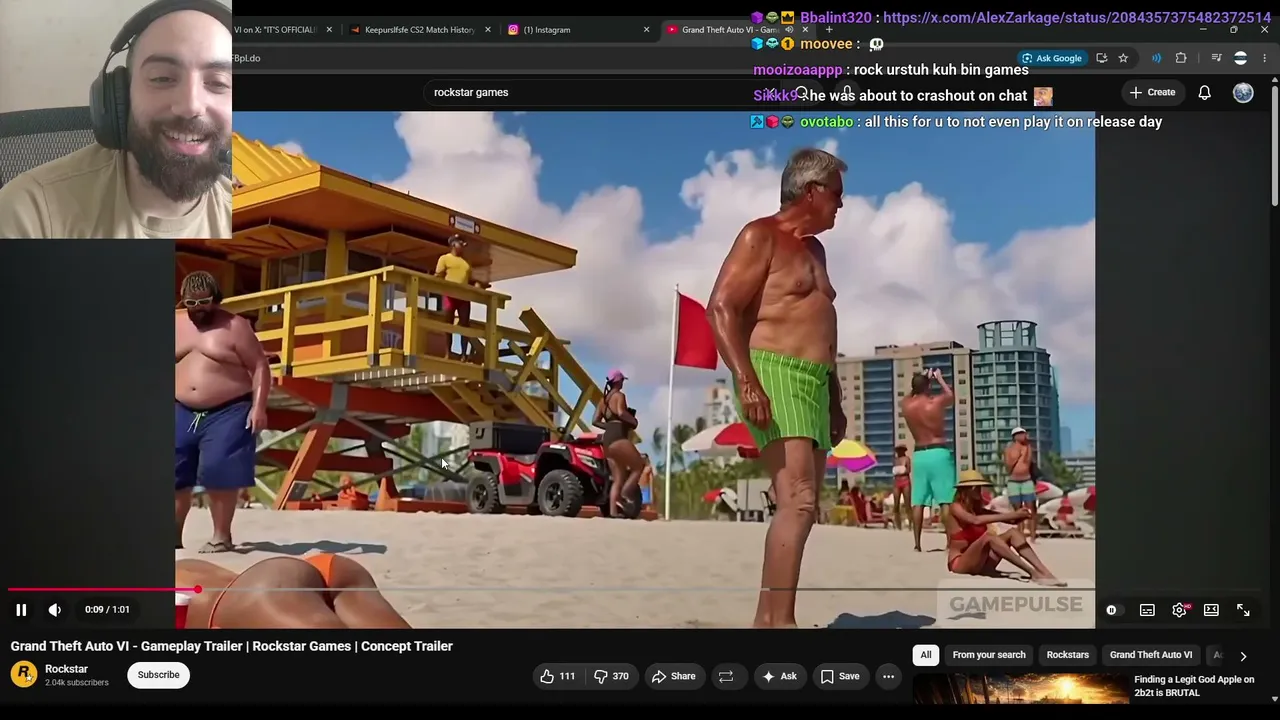This screenshot has width=1280, height=720.
Task: Show more filter chips with the right arrow
Action: [x=1243, y=656]
